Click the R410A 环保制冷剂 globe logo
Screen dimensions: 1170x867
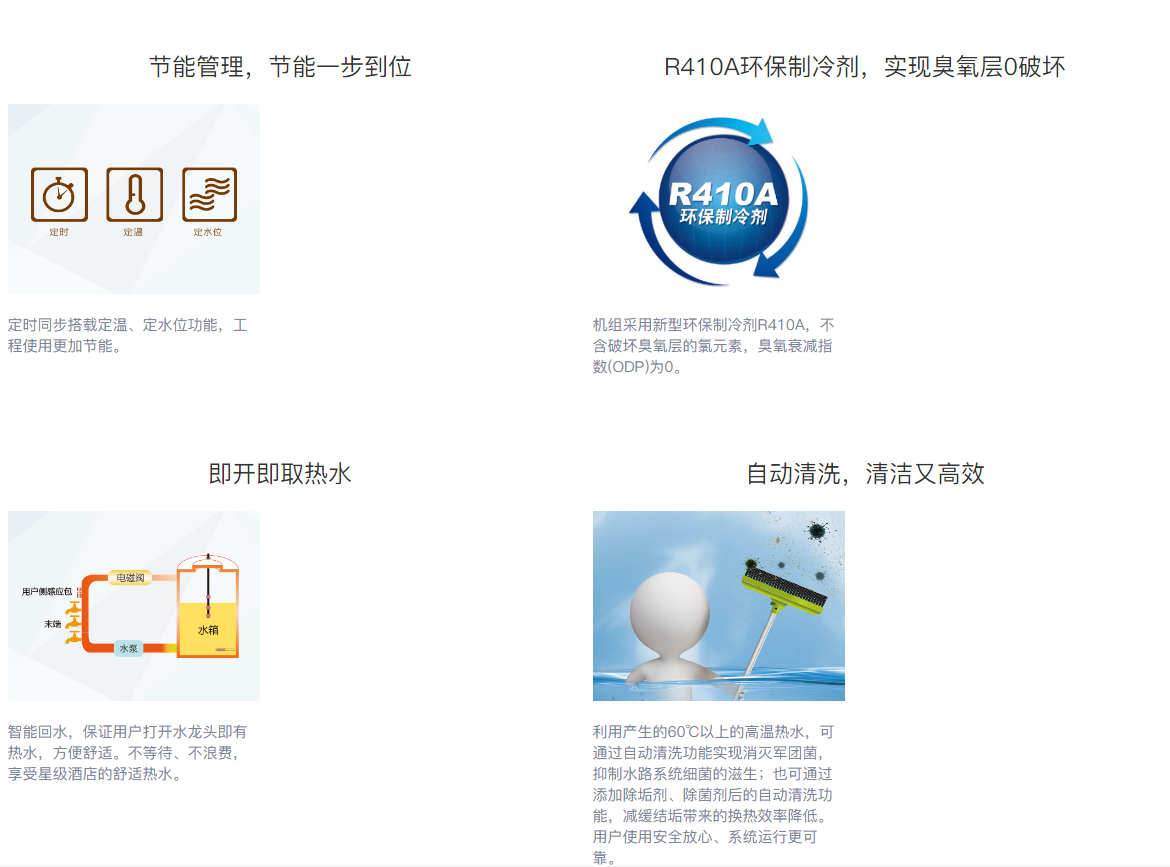[719, 201]
